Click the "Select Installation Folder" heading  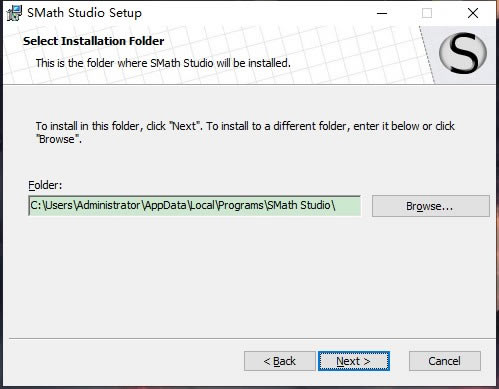pyautogui.click(x=94, y=41)
